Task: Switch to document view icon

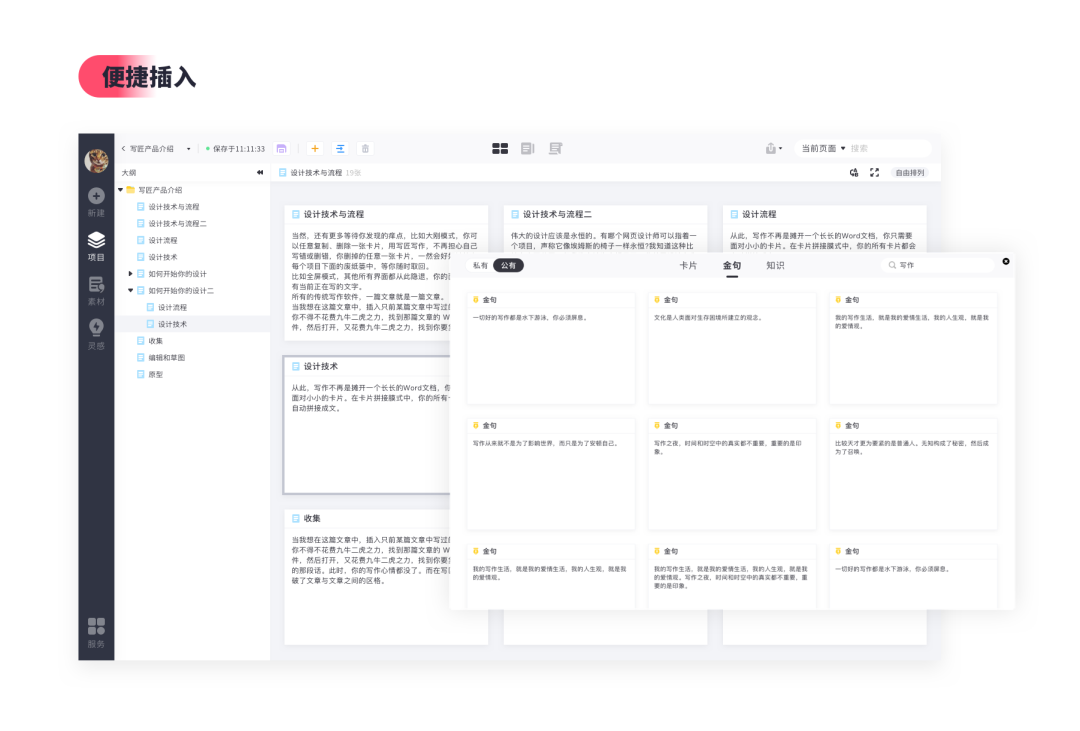Action: [528, 148]
